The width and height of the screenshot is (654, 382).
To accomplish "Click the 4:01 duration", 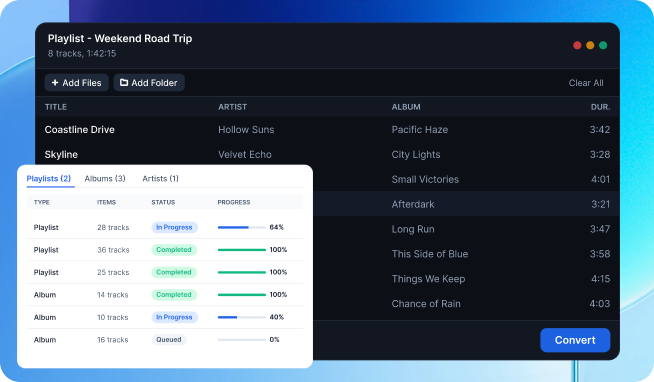I will click(x=601, y=179).
